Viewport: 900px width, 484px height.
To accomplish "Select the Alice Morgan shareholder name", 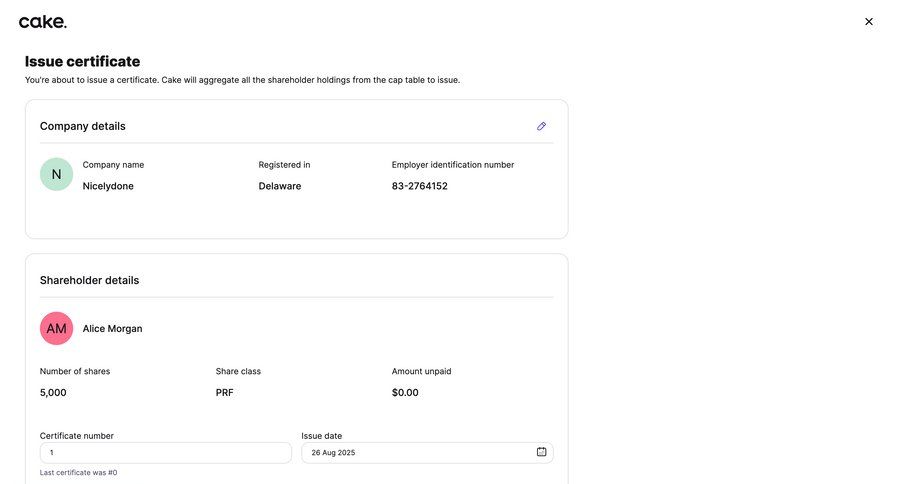I will 112,329.
